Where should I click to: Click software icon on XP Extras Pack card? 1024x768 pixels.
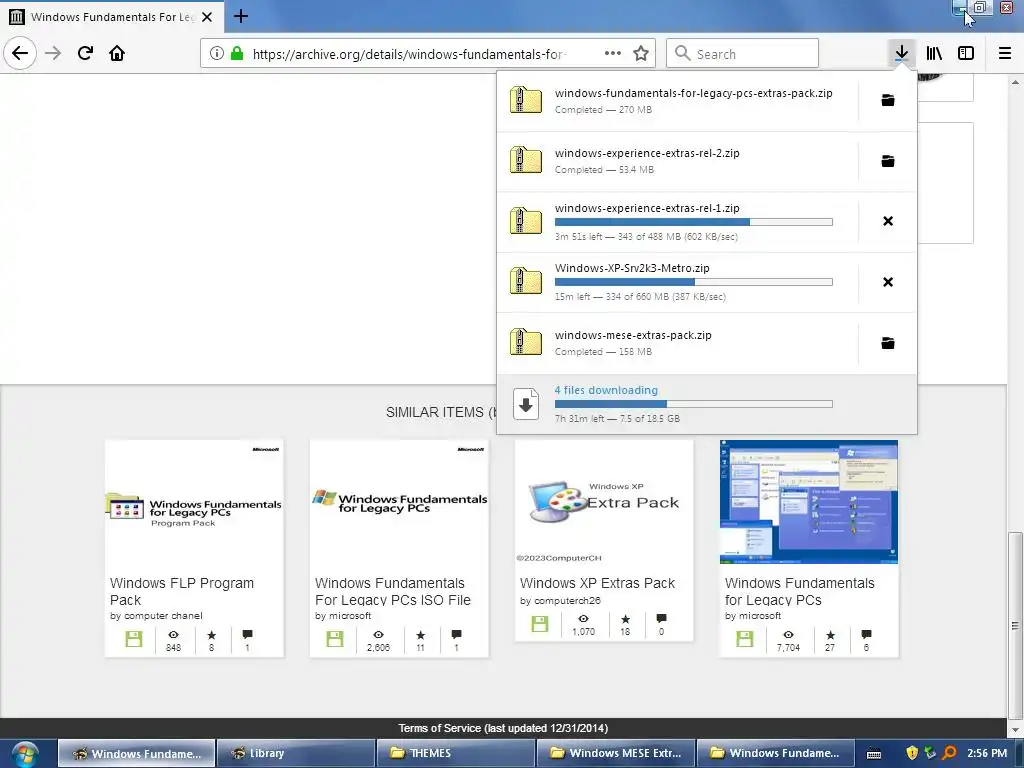(539, 624)
